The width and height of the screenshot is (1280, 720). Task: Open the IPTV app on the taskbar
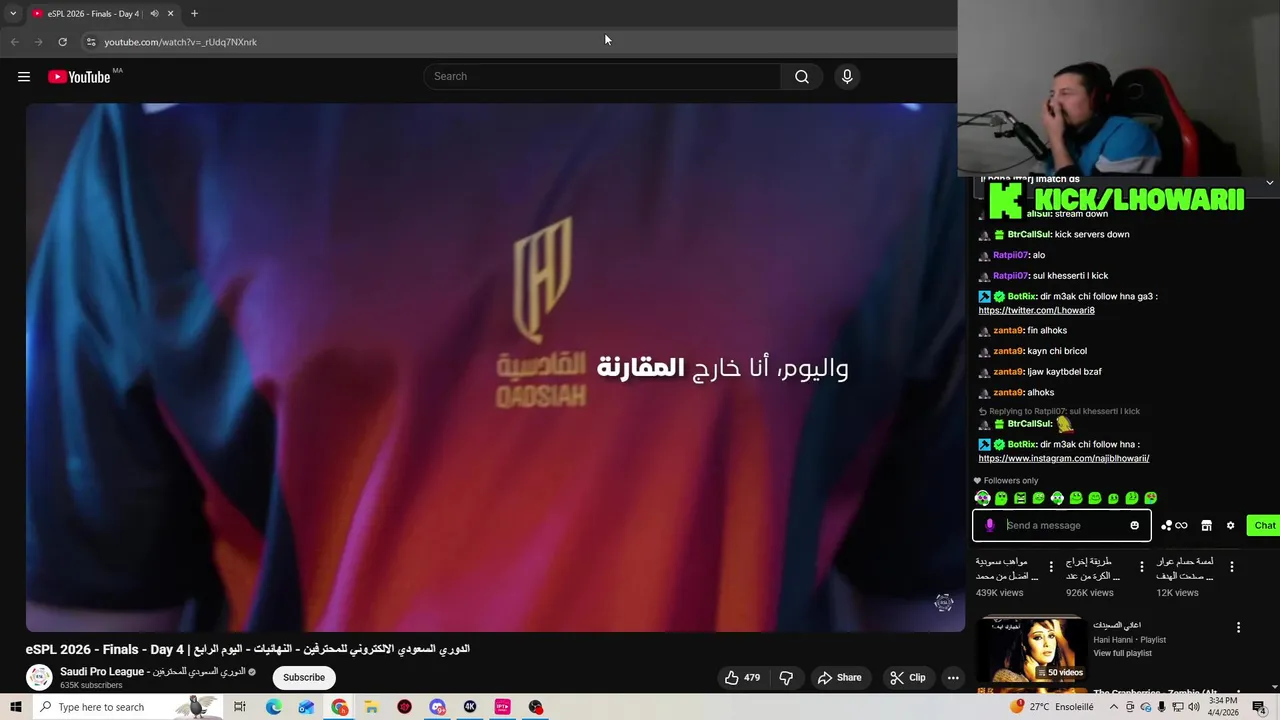(x=503, y=707)
